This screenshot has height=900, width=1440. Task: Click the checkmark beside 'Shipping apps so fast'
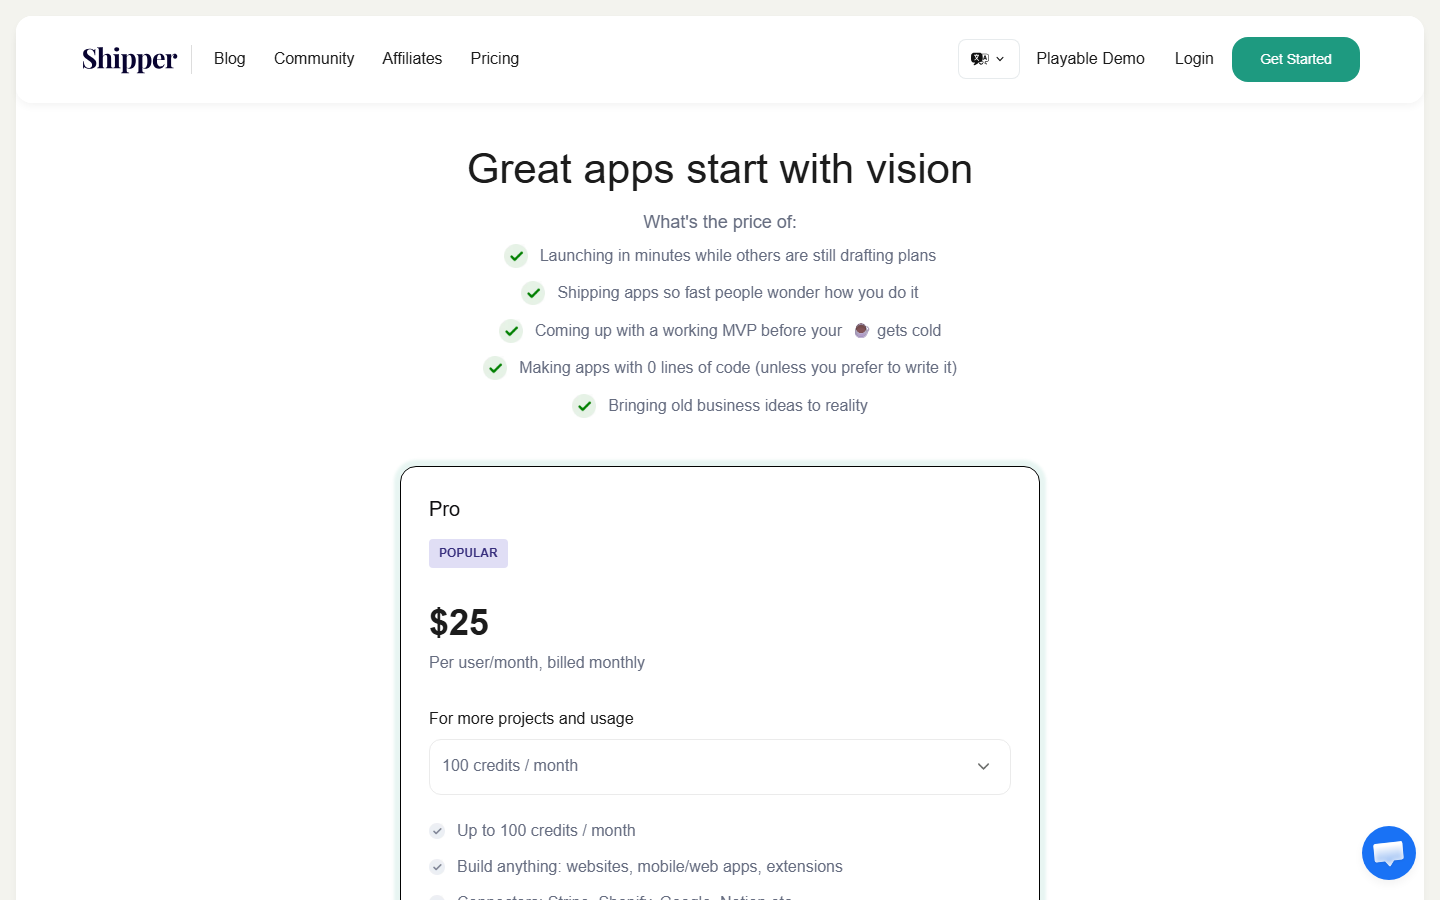tap(533, 292)
